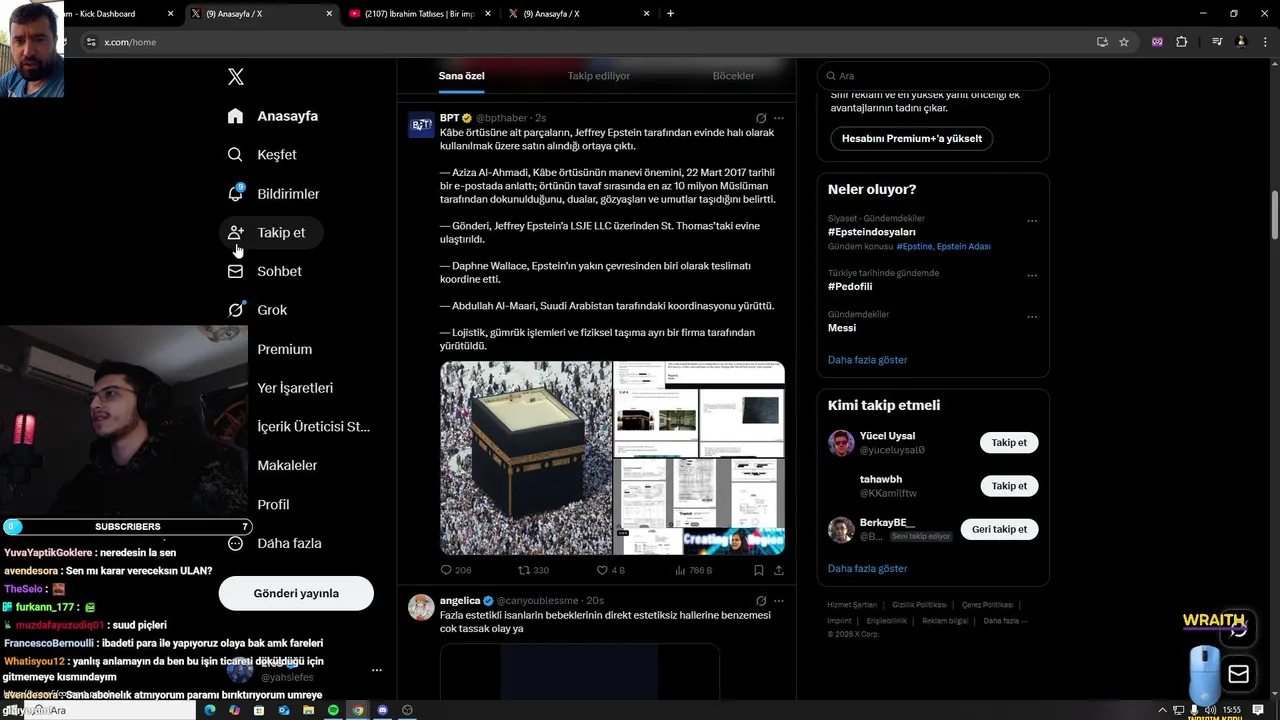Screen dimensions: 1280x720
Task: Click the volume icon in system tray
Action: tap(1210, 710)
